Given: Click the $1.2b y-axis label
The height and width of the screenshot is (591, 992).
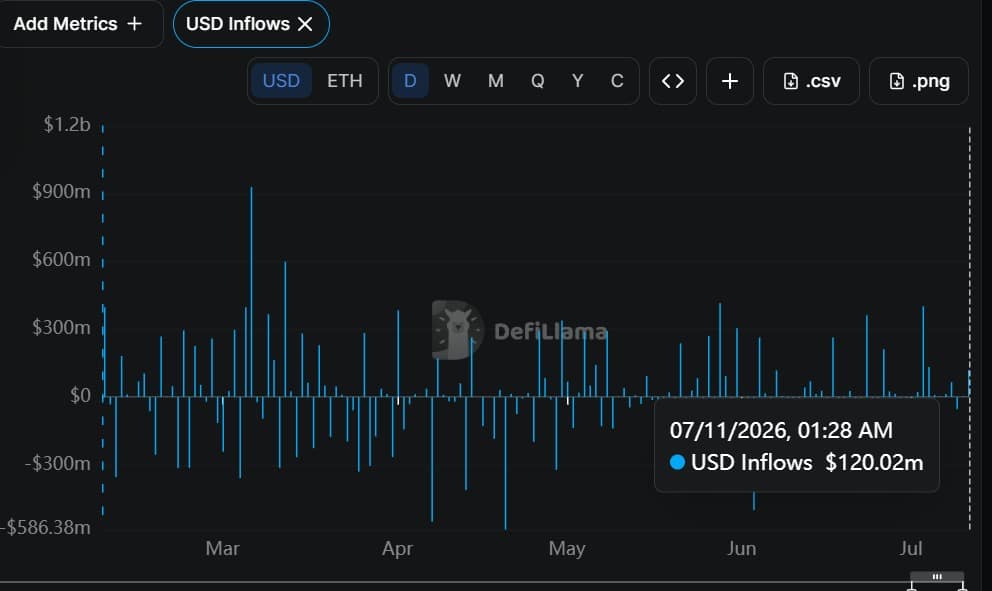Looking at the screenshot, I should pos(66,124).
